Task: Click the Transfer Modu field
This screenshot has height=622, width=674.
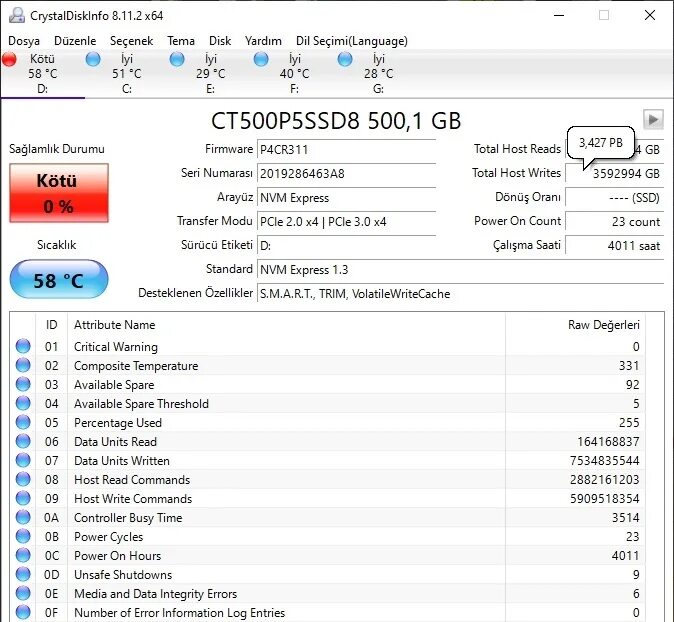Action: pos(346,222)
